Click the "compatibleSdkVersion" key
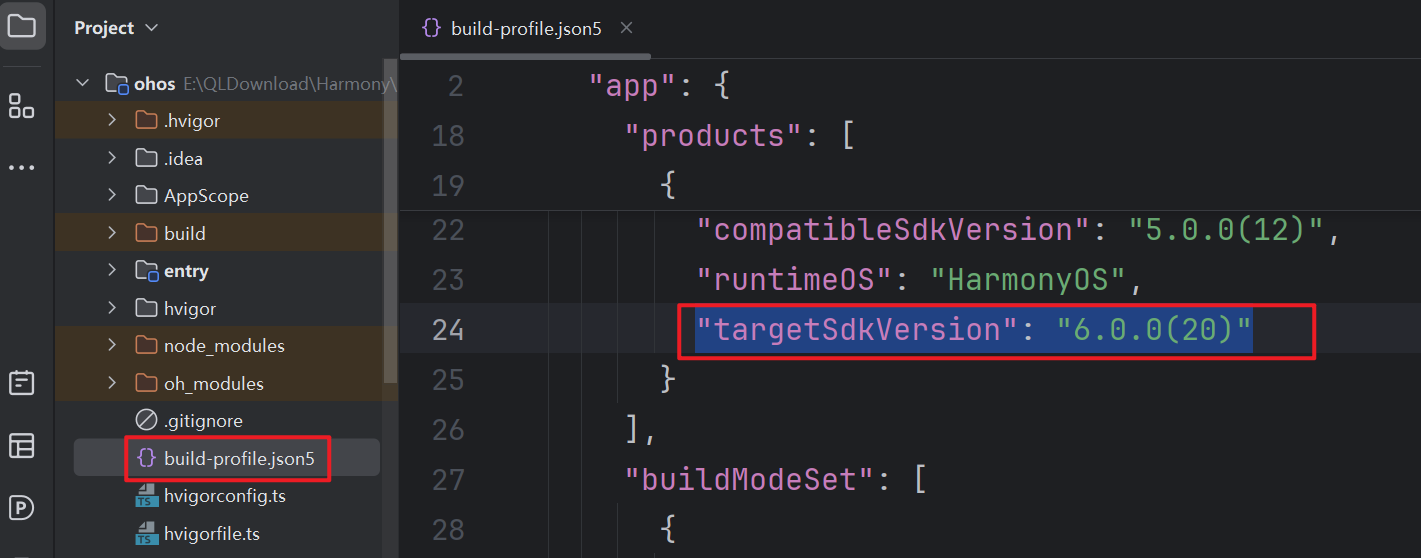This screenshot has width=1421, height=558. [x=894, y=230]
